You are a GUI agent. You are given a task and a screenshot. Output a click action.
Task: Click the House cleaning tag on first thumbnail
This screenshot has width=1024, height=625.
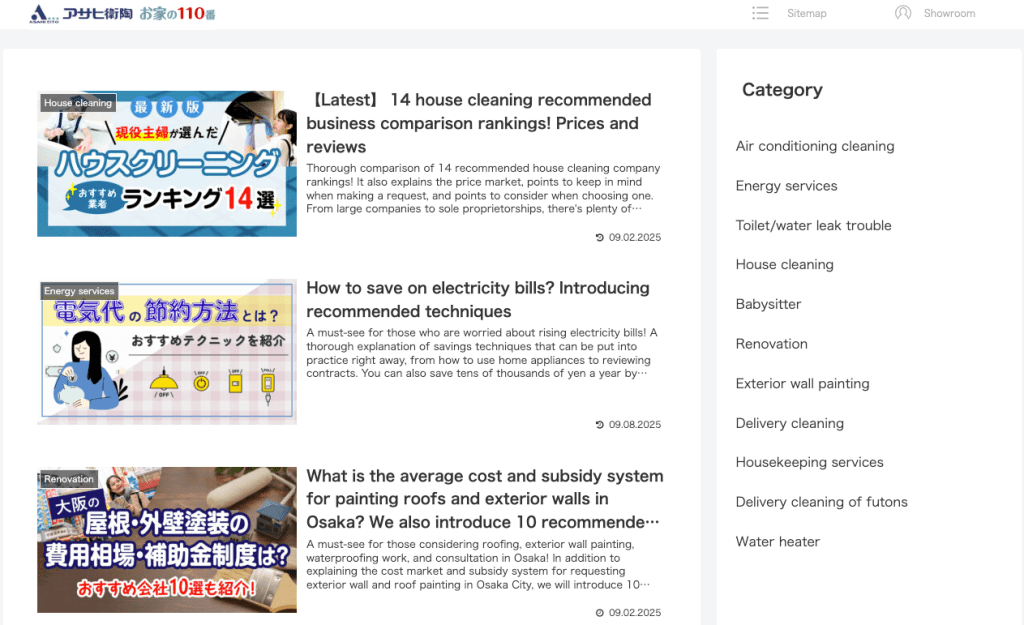[78, 103]
